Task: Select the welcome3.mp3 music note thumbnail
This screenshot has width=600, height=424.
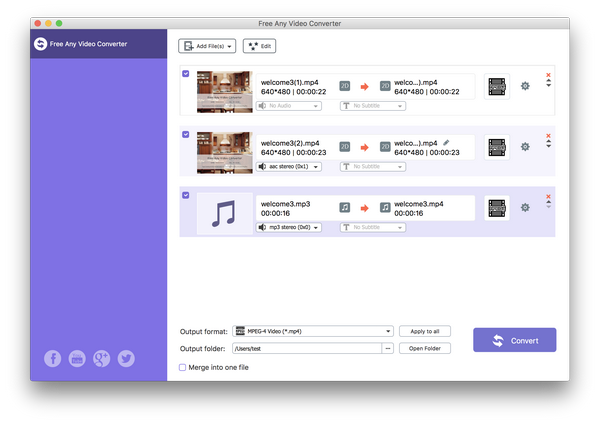Action: (225, 214)
